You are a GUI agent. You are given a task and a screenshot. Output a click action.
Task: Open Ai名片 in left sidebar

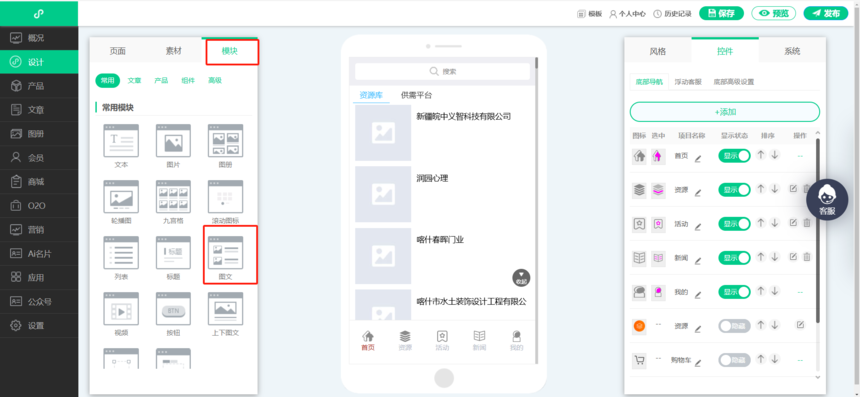39,253
